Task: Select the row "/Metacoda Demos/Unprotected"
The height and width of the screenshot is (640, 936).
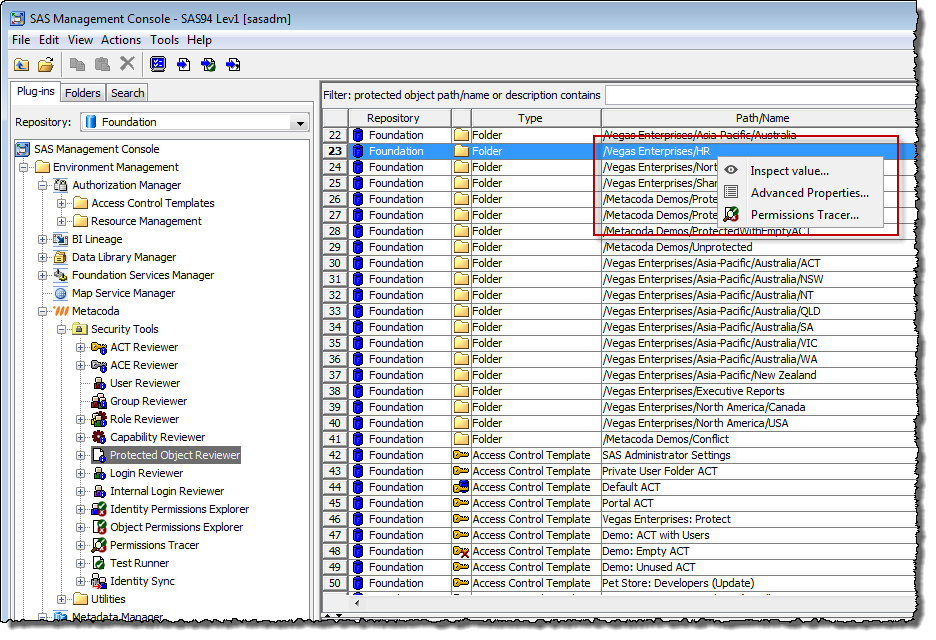Action: 620,247
